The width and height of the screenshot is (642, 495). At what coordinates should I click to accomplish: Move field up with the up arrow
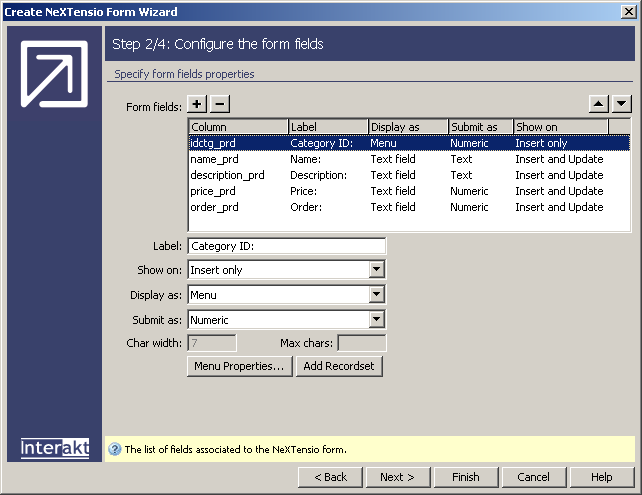click(599, 104)
